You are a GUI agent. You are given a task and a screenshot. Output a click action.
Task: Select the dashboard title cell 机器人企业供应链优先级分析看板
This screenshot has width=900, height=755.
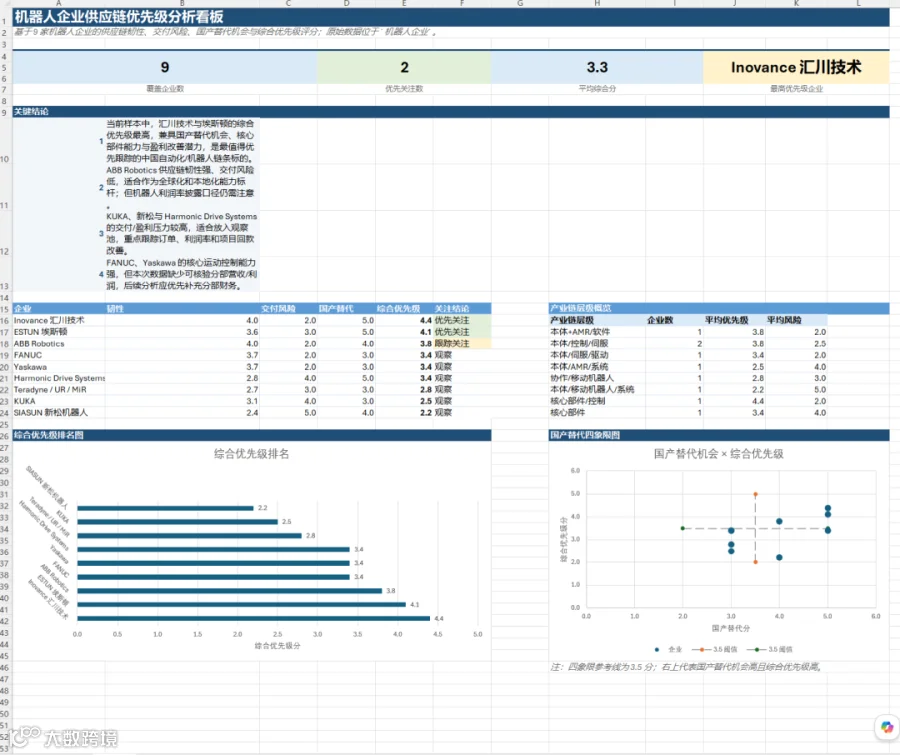click(119, 17)
